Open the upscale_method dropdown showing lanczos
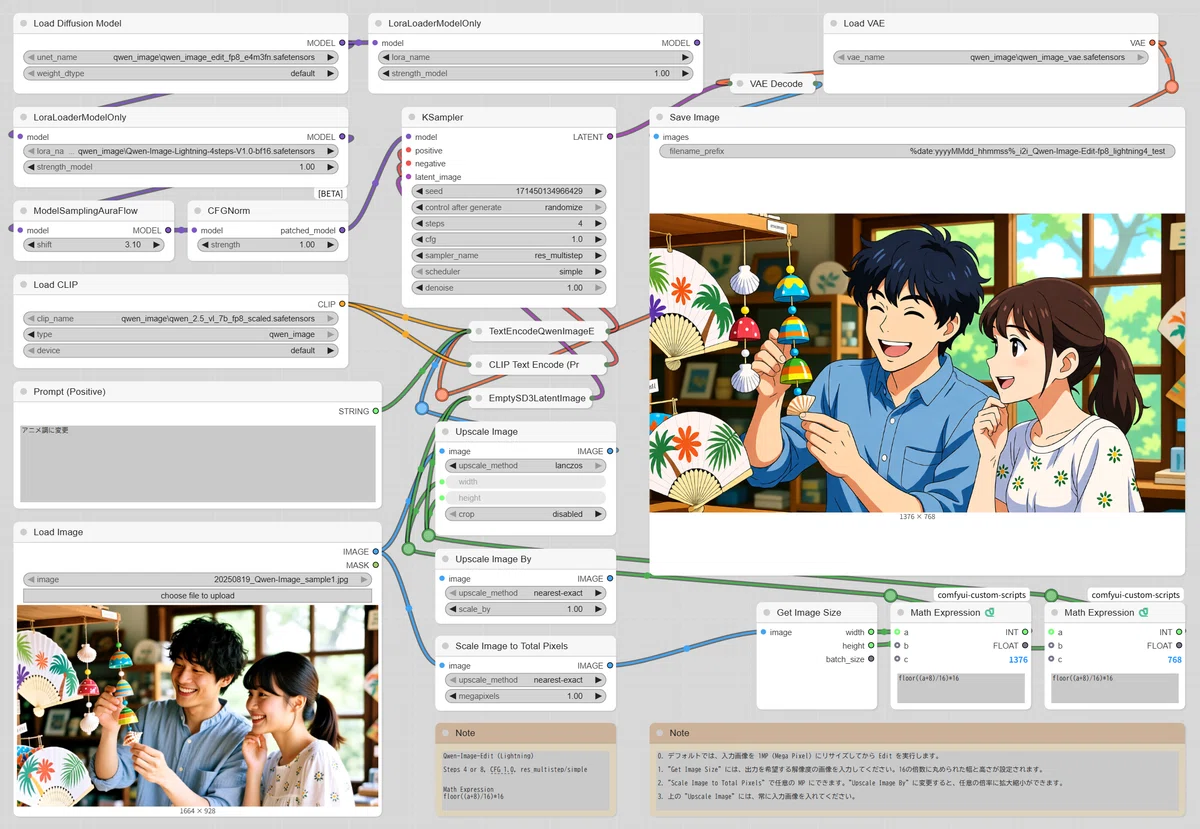This screenshot has height=829, width=1200. tap(525, 466)
